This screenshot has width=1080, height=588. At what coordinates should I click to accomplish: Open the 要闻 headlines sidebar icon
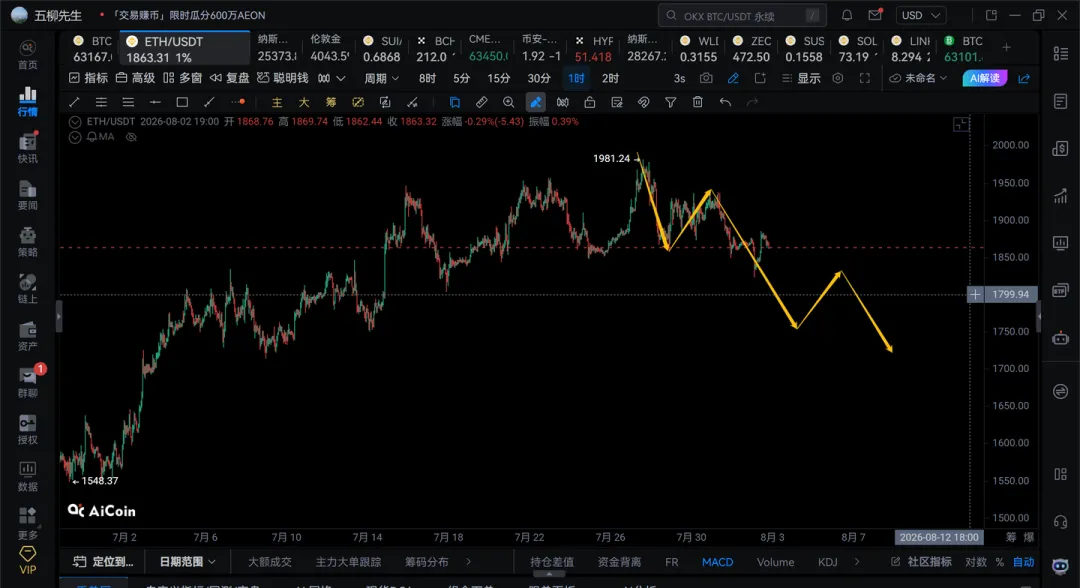[x=28, y=195]
